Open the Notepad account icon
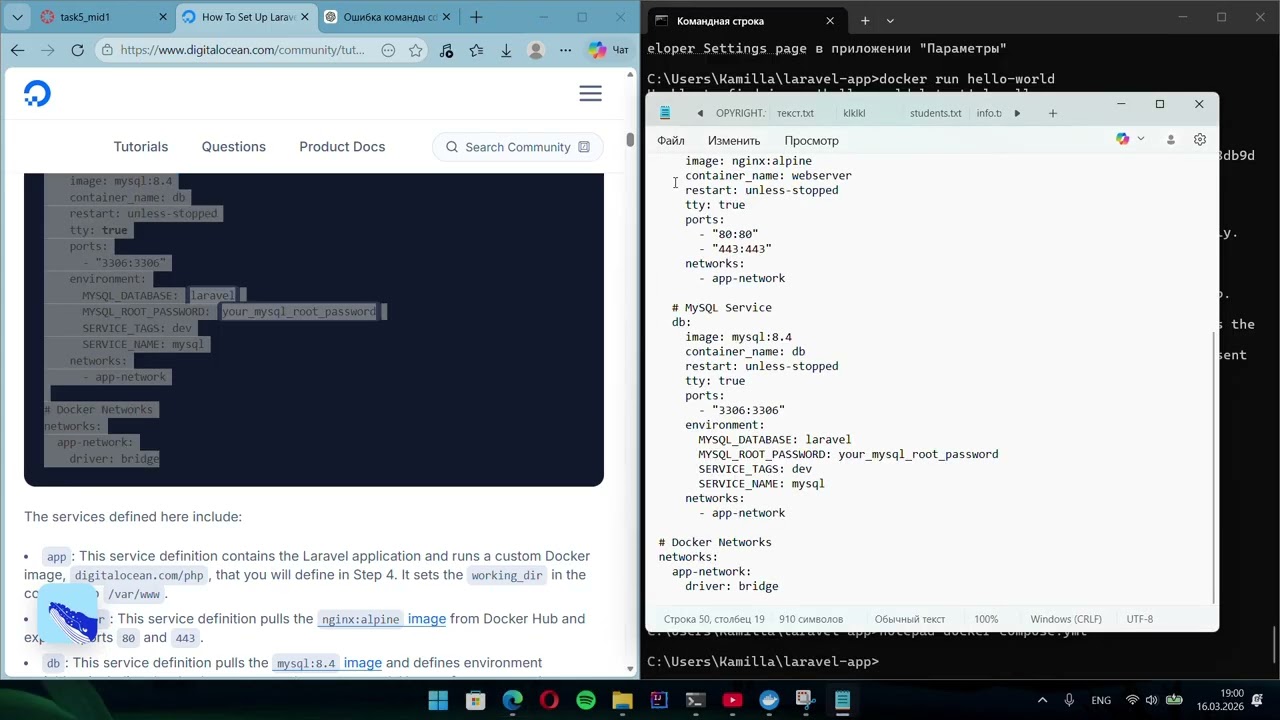This screenshot has height=720, width=1280. tap(1170, 140)
